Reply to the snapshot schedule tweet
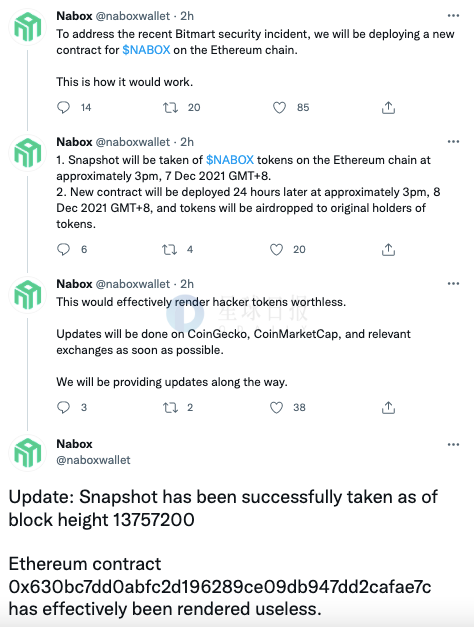The width and height of the screenshot is (474, 627). [x=64, y=250]
